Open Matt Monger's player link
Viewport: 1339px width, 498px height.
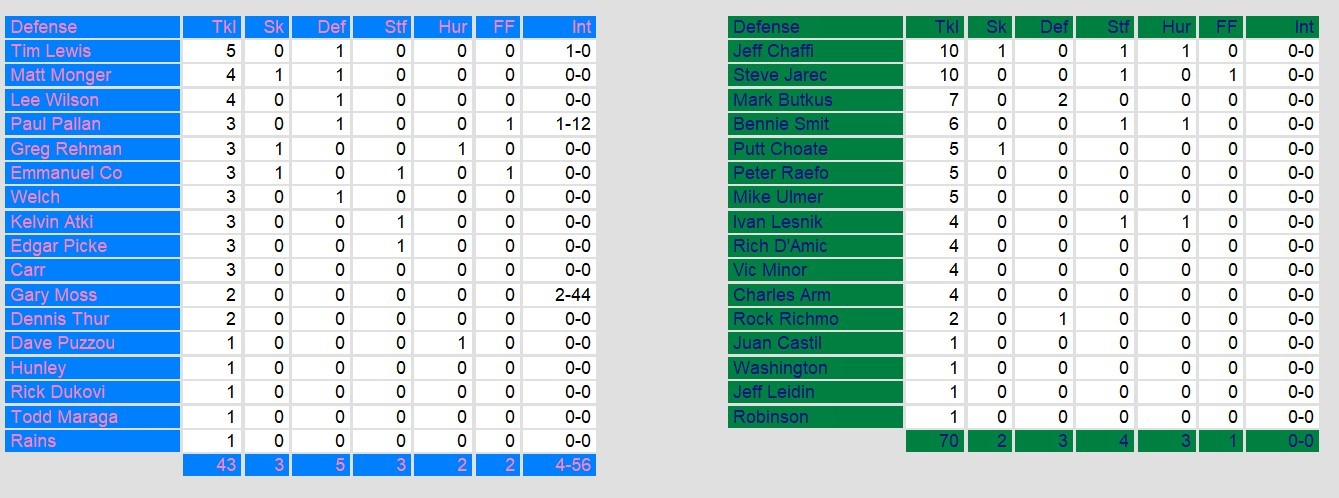click(x=61, y=75)
